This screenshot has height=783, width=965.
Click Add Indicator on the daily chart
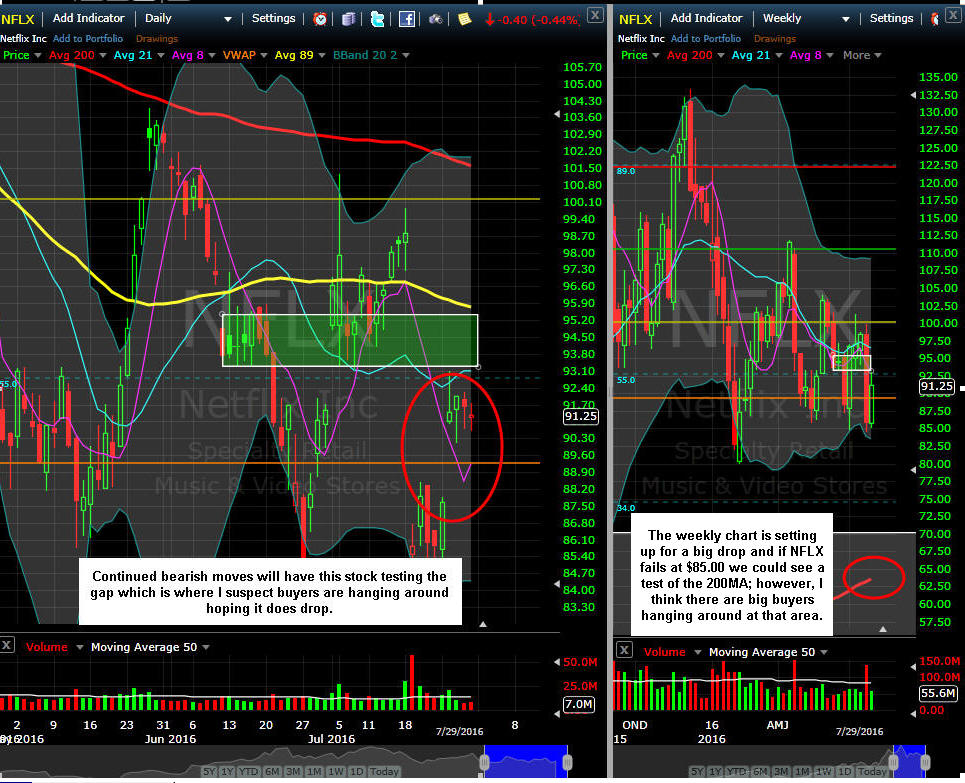tap(89, 18)
